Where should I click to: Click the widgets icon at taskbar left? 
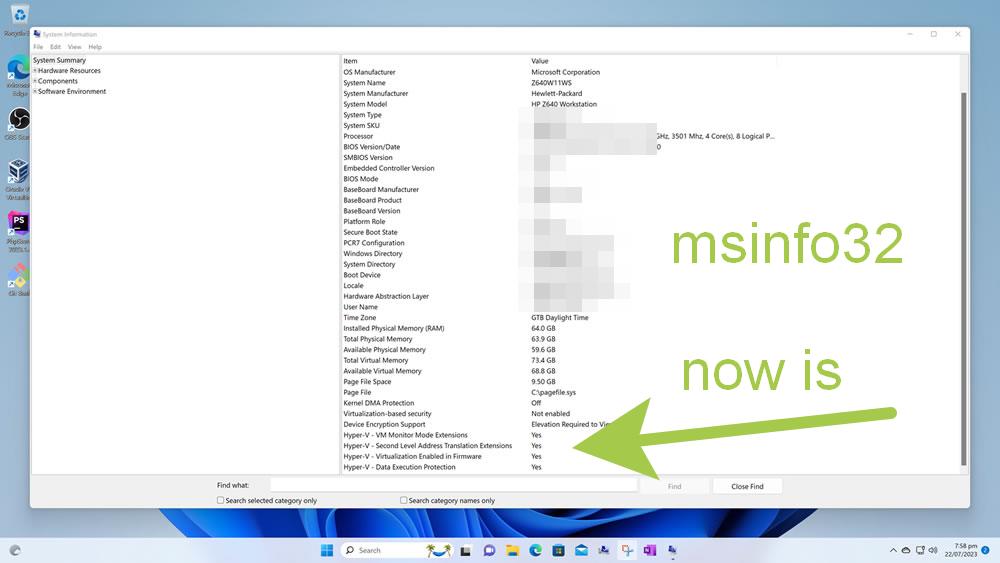(15, 550)
